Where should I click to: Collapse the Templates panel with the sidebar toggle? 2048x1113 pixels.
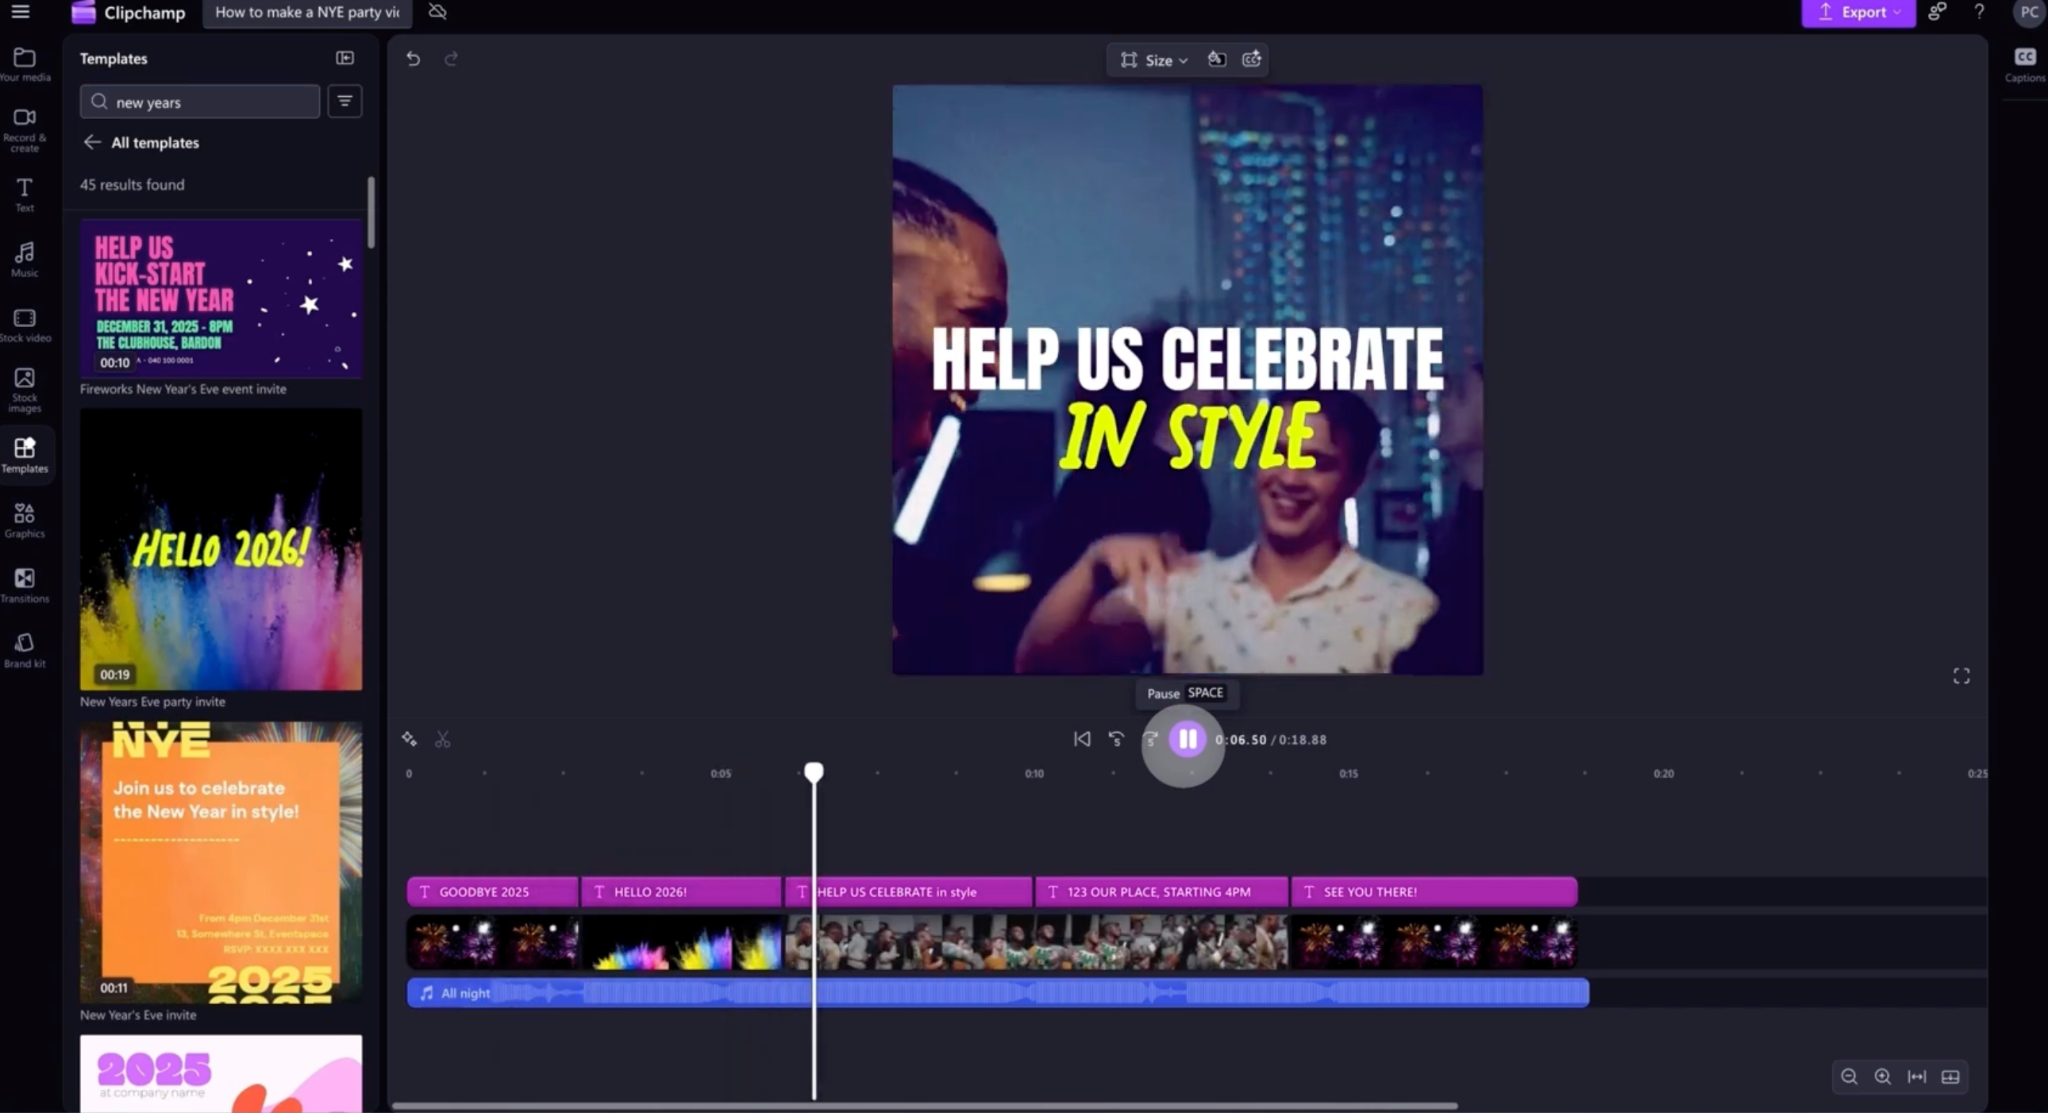pos(344,57)
